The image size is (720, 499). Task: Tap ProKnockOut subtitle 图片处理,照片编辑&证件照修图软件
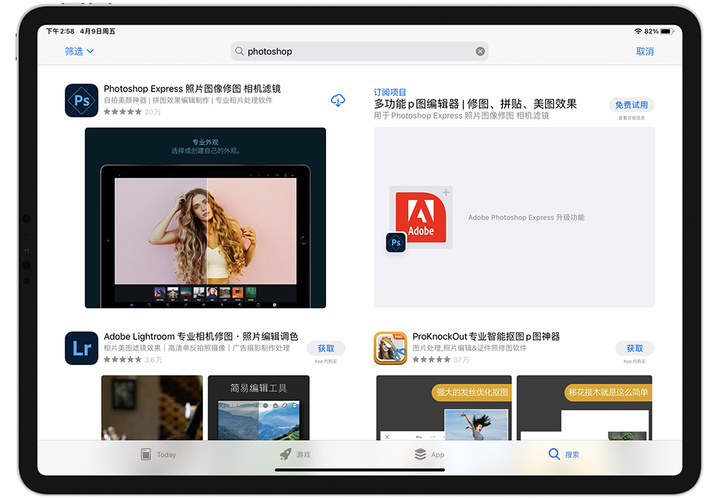469,348
